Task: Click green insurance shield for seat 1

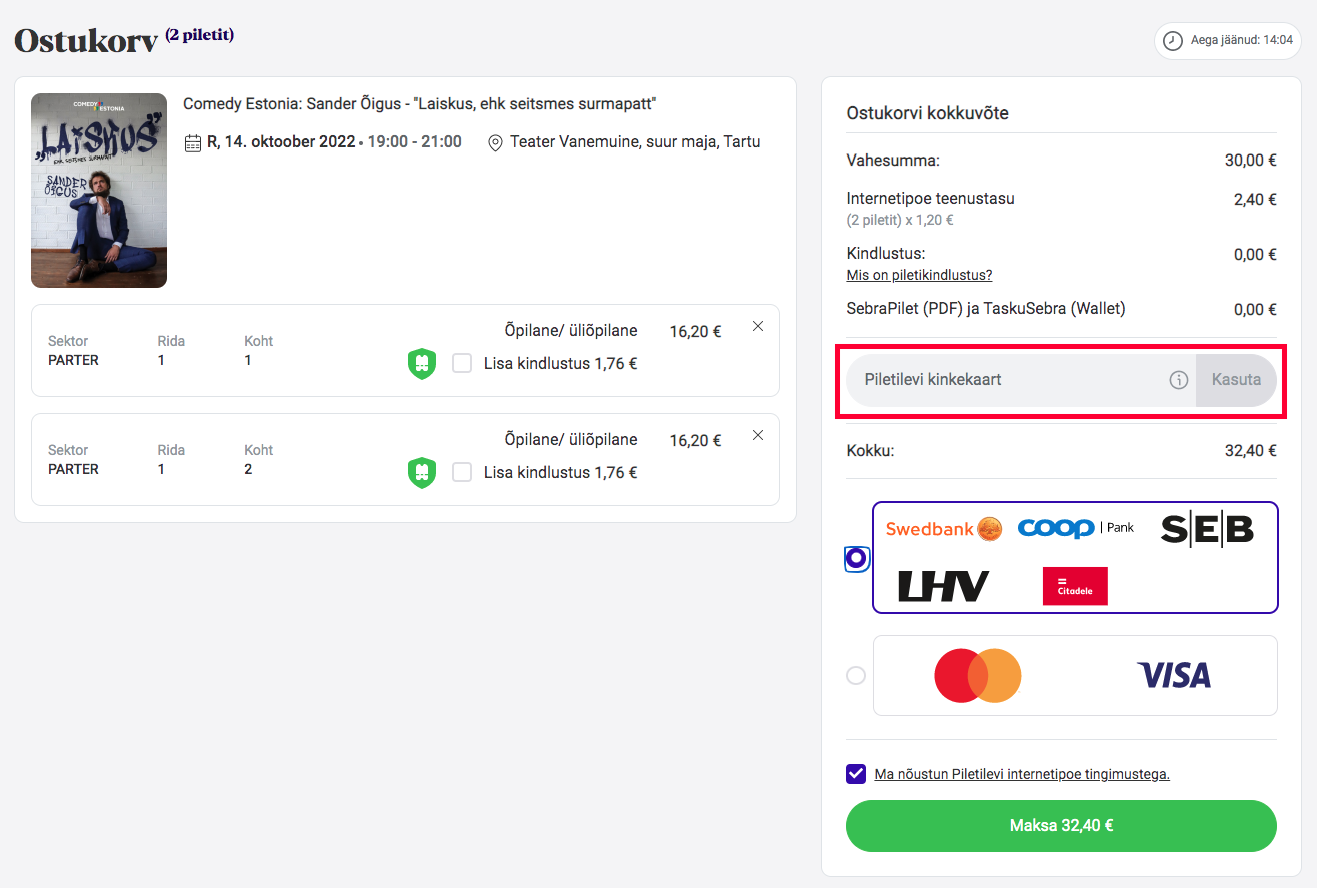Action: 422,363
